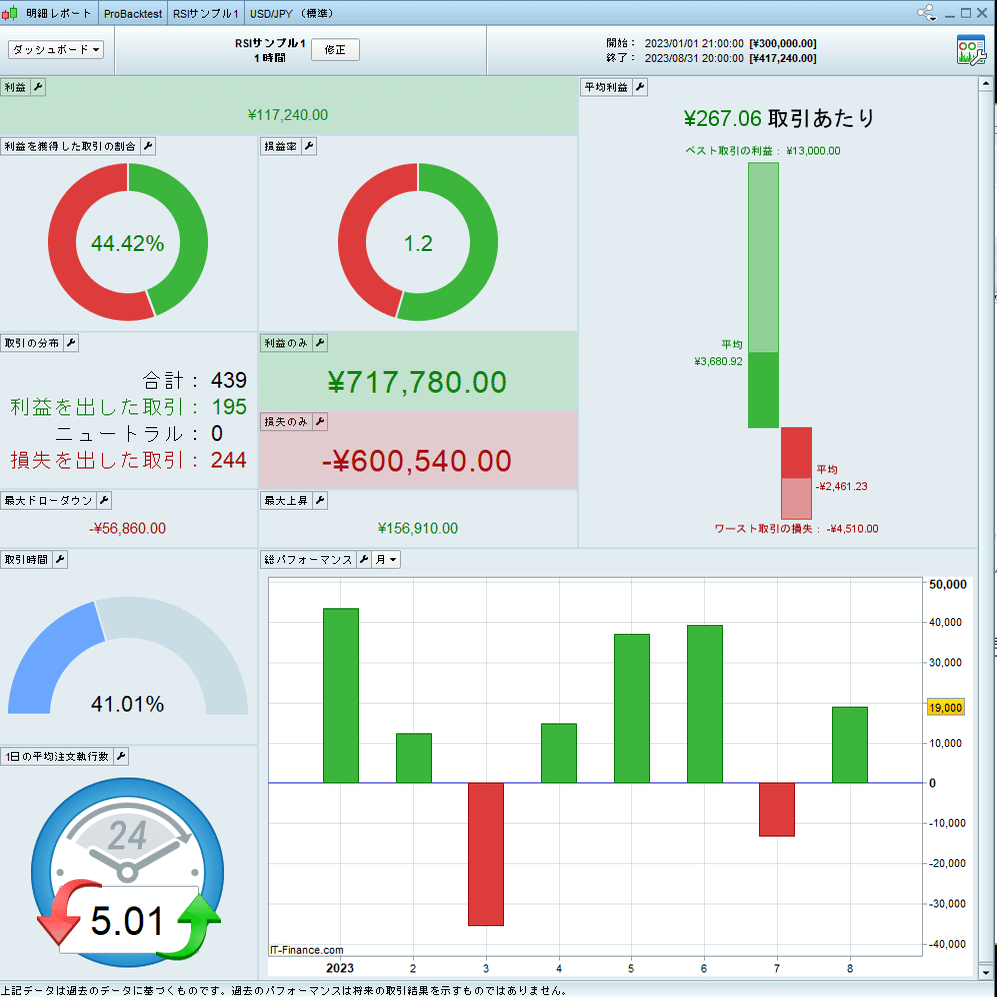Open wrench settings for 最大ドローダウン panel

[x=104, y=500]
